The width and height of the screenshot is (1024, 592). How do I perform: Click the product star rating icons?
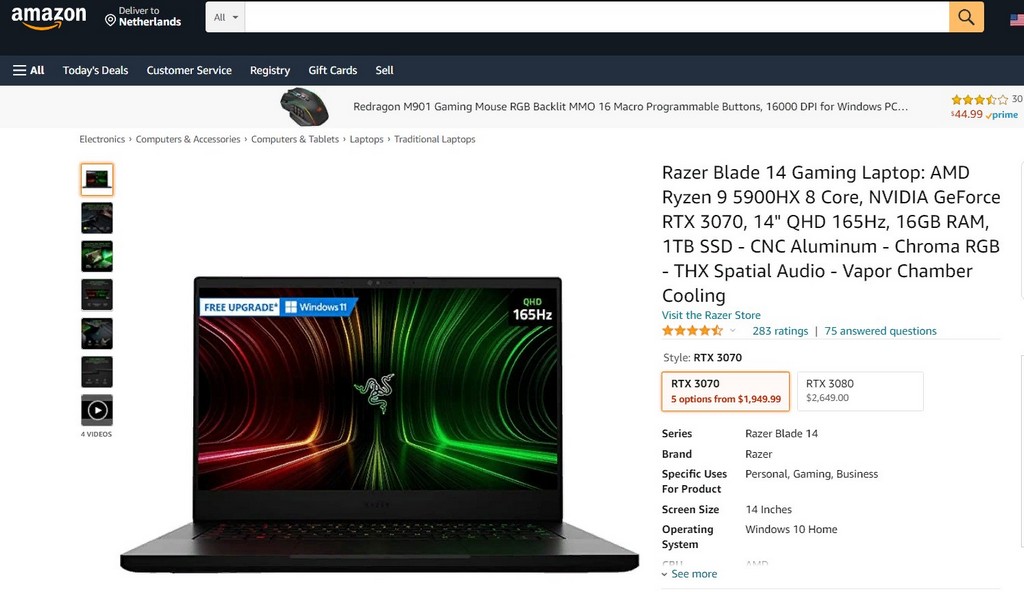tap(692, 331)
